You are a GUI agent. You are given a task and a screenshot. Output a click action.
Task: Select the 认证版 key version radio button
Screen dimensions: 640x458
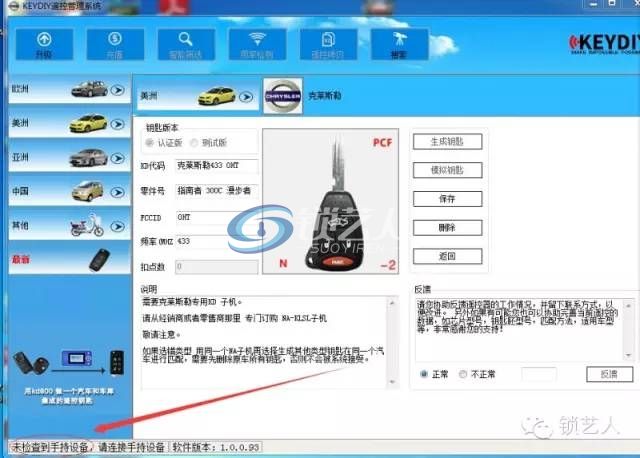[x=150, y=142]
